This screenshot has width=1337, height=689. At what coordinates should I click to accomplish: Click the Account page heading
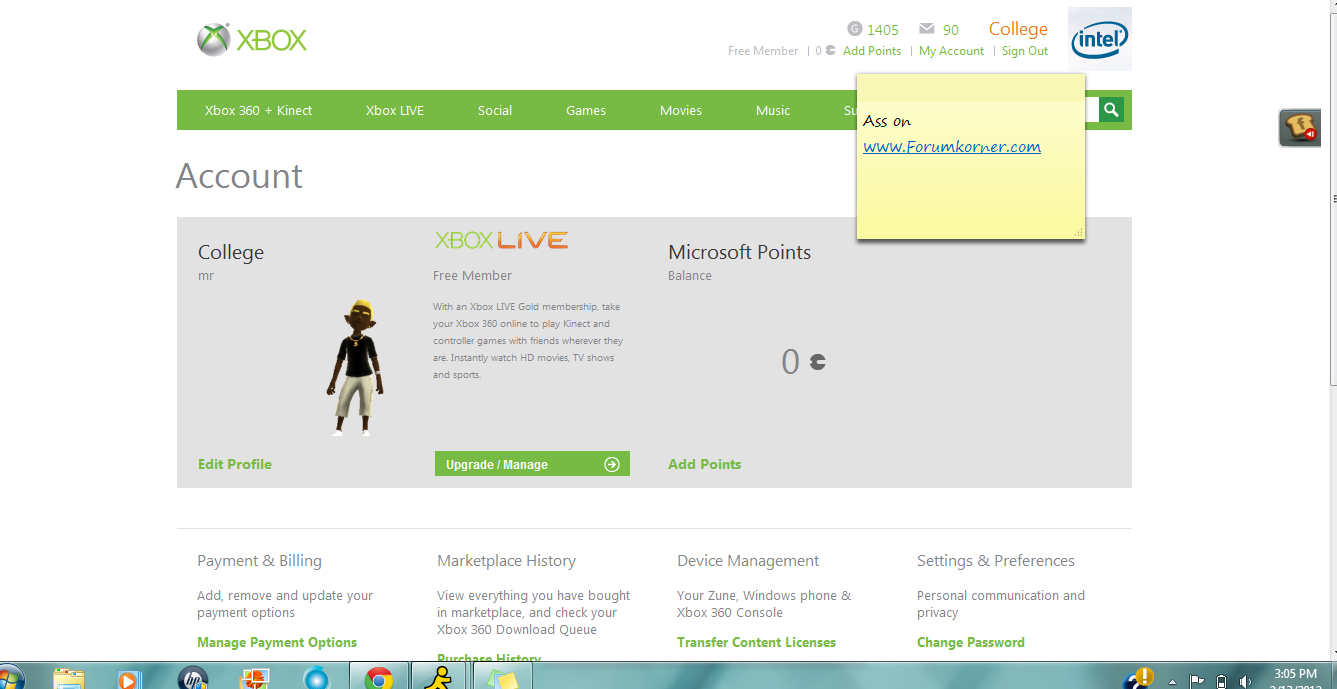[x=239, y=176]
